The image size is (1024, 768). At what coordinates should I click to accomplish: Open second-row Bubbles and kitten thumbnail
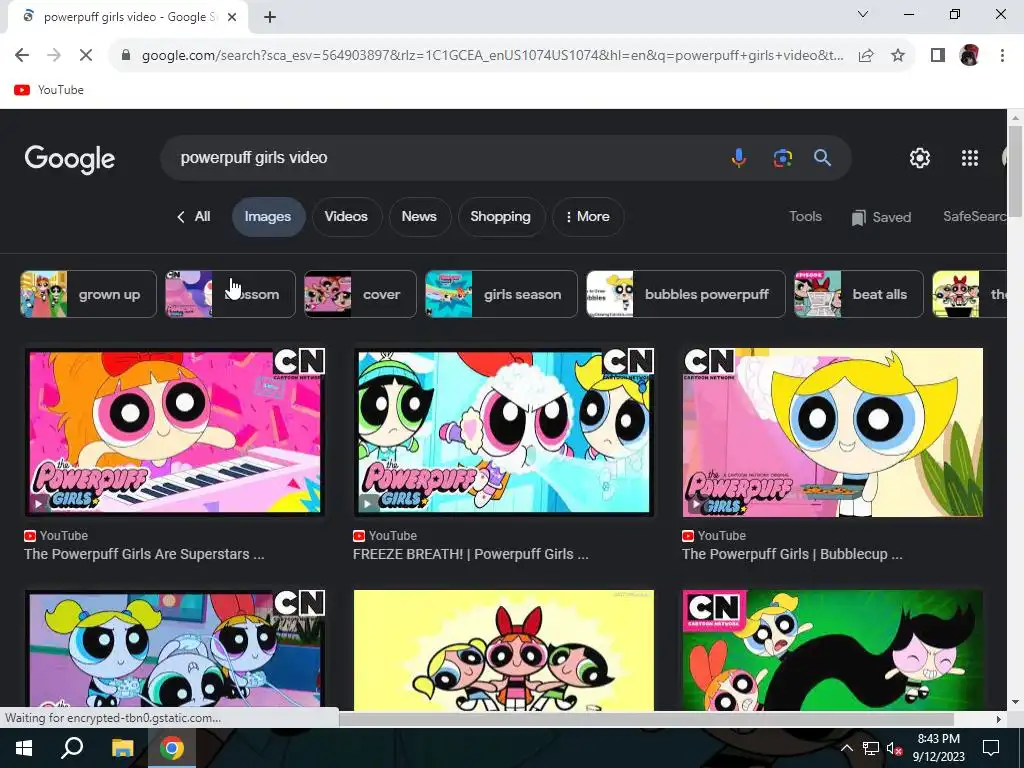tap(174, 650)
